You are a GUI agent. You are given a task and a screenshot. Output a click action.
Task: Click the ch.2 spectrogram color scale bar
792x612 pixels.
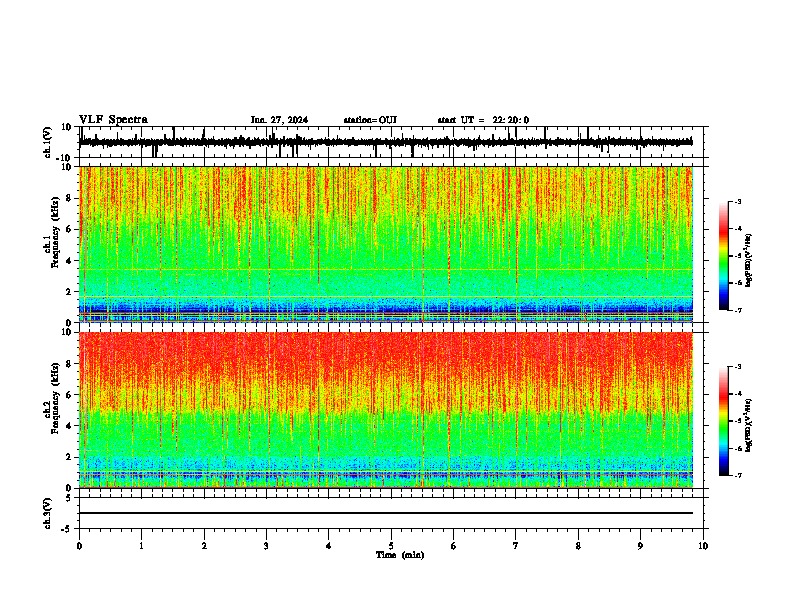(x=724, y=421)
